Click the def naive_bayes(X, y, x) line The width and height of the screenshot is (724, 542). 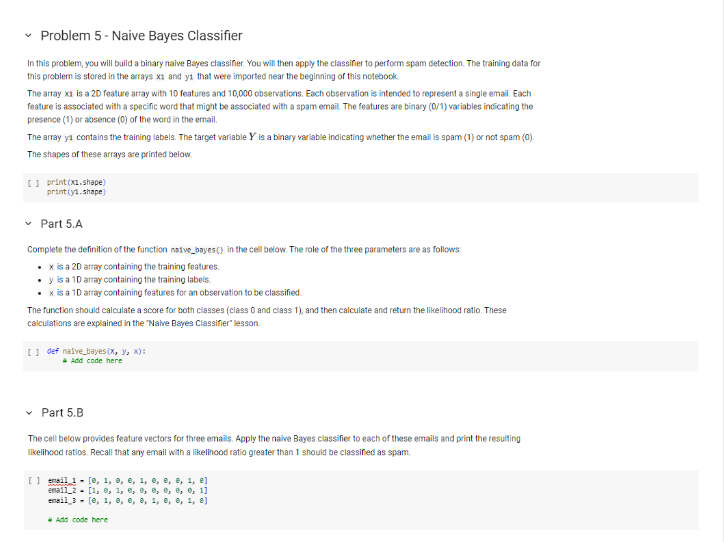[96, 351]
